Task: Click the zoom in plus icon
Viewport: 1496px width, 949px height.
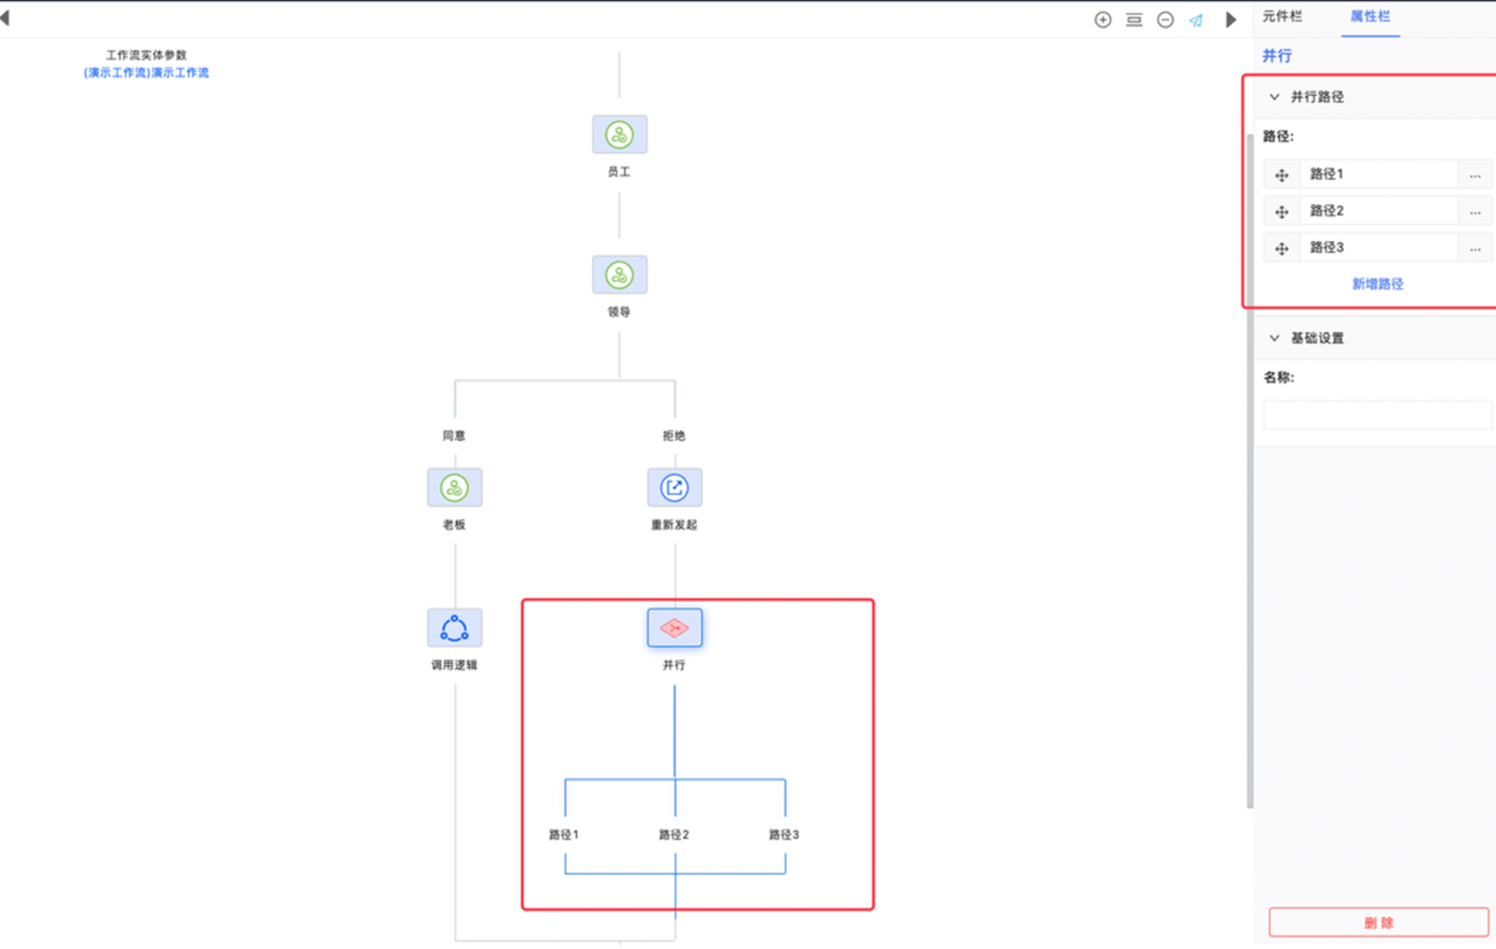Action: (1102, 20)
